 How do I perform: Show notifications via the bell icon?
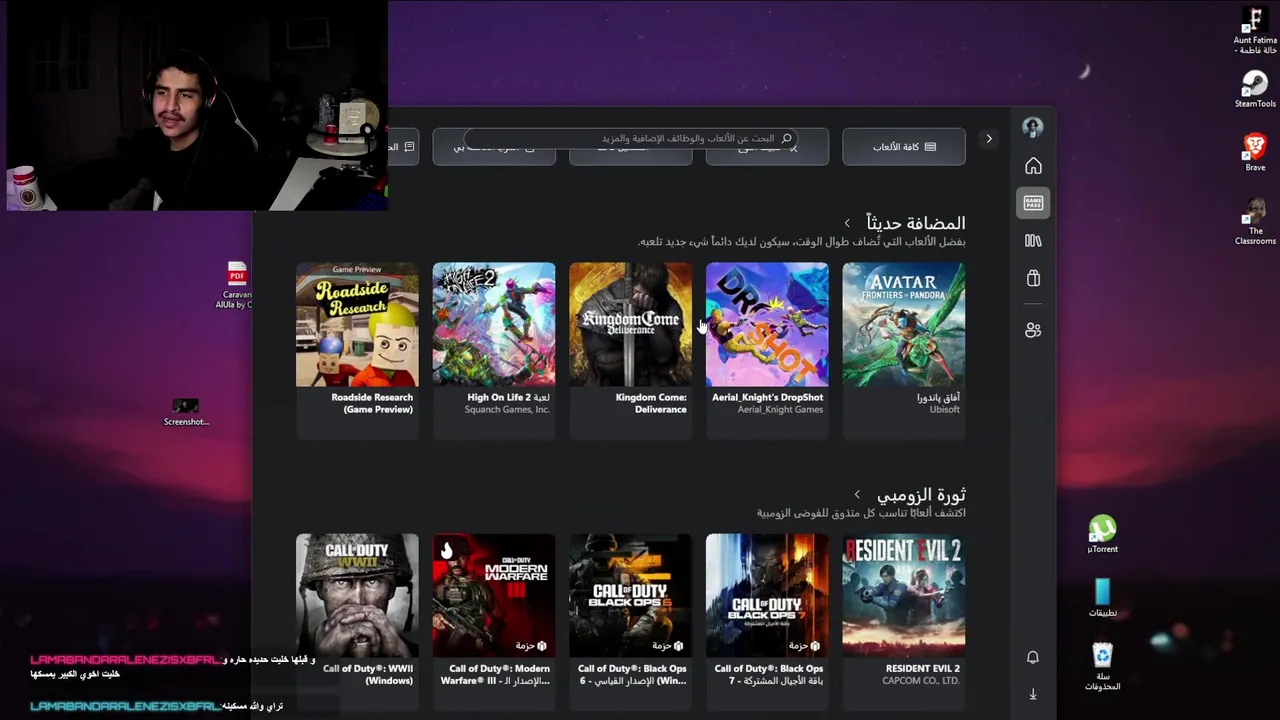[1033, 657]
